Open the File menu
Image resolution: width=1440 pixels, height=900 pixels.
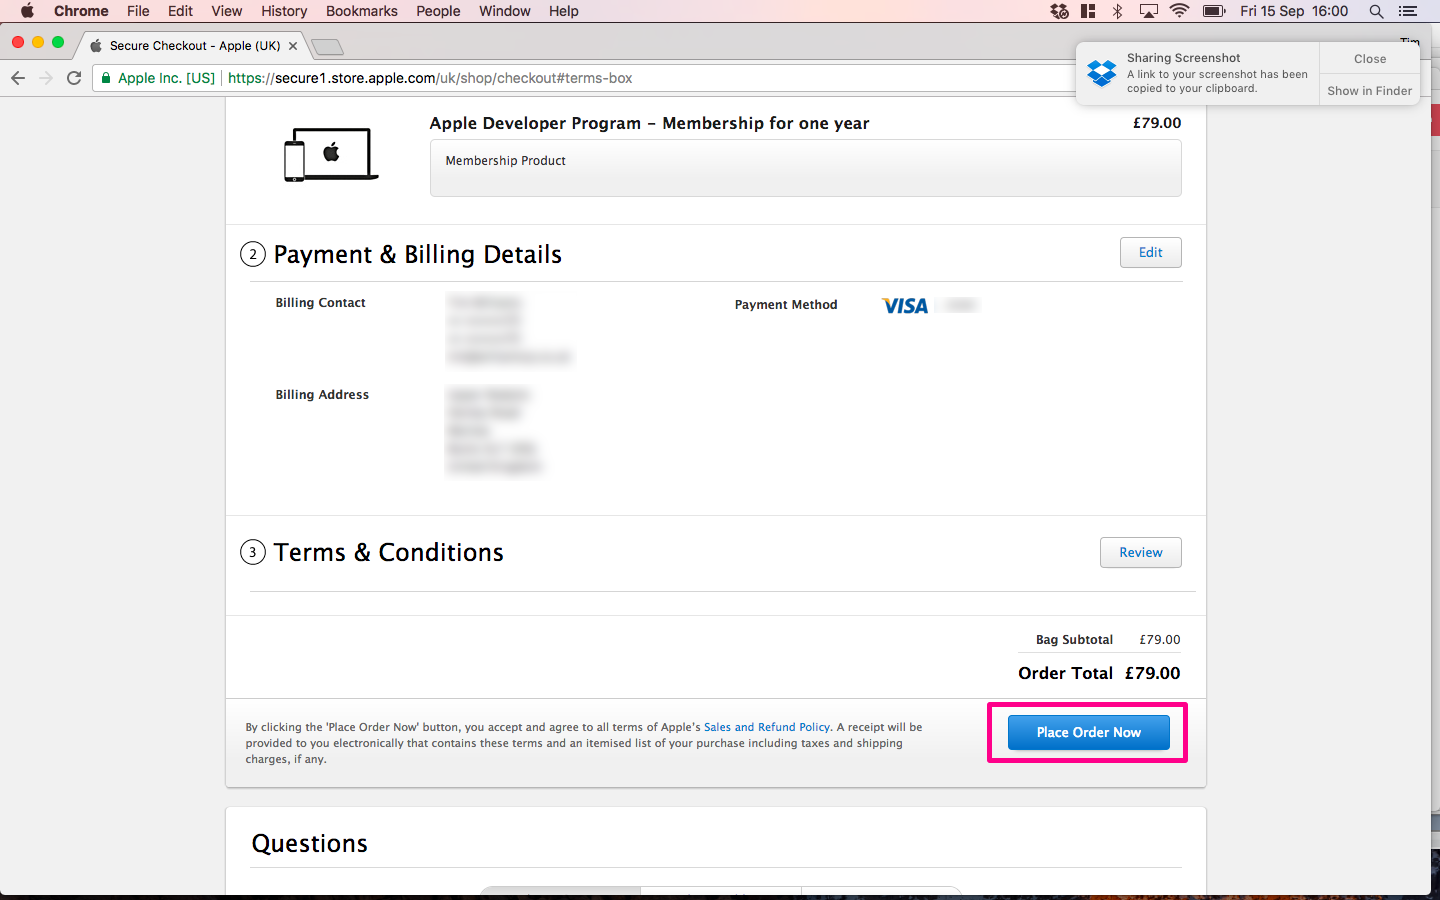138,11
